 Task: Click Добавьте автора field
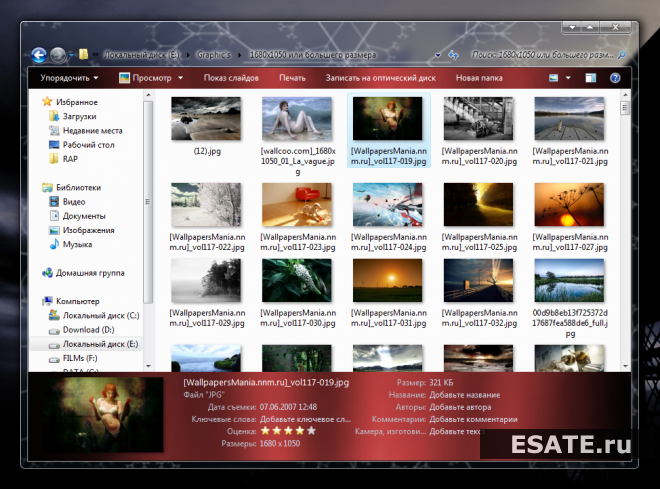(x=460, y=407)
